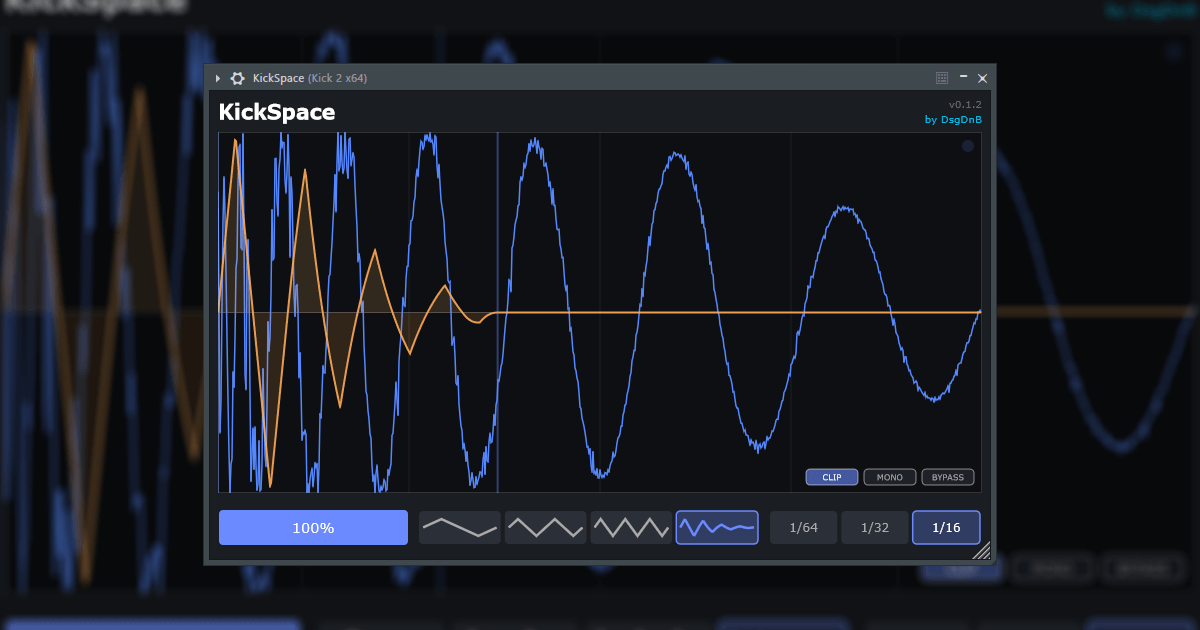Open the DsgDnB developer link

[x=961, y=119]
